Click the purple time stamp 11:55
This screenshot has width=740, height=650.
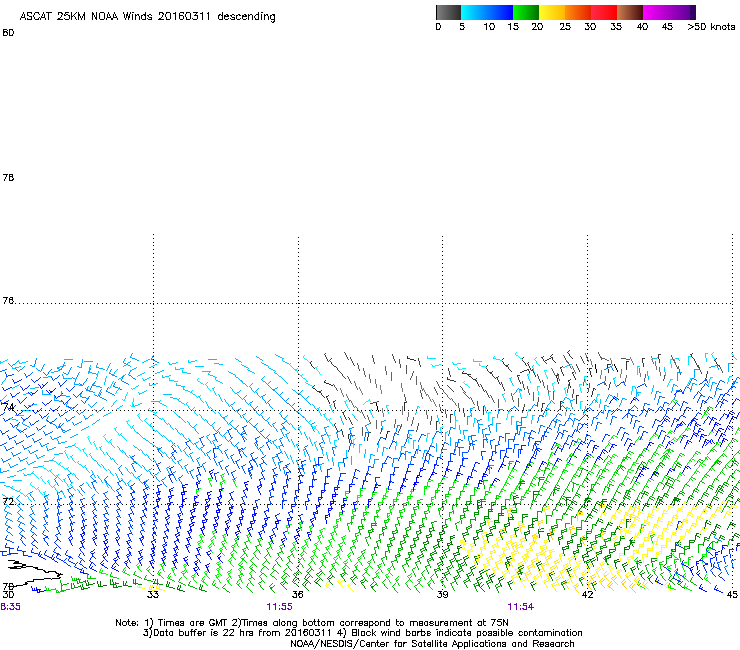tap(279, 607)
